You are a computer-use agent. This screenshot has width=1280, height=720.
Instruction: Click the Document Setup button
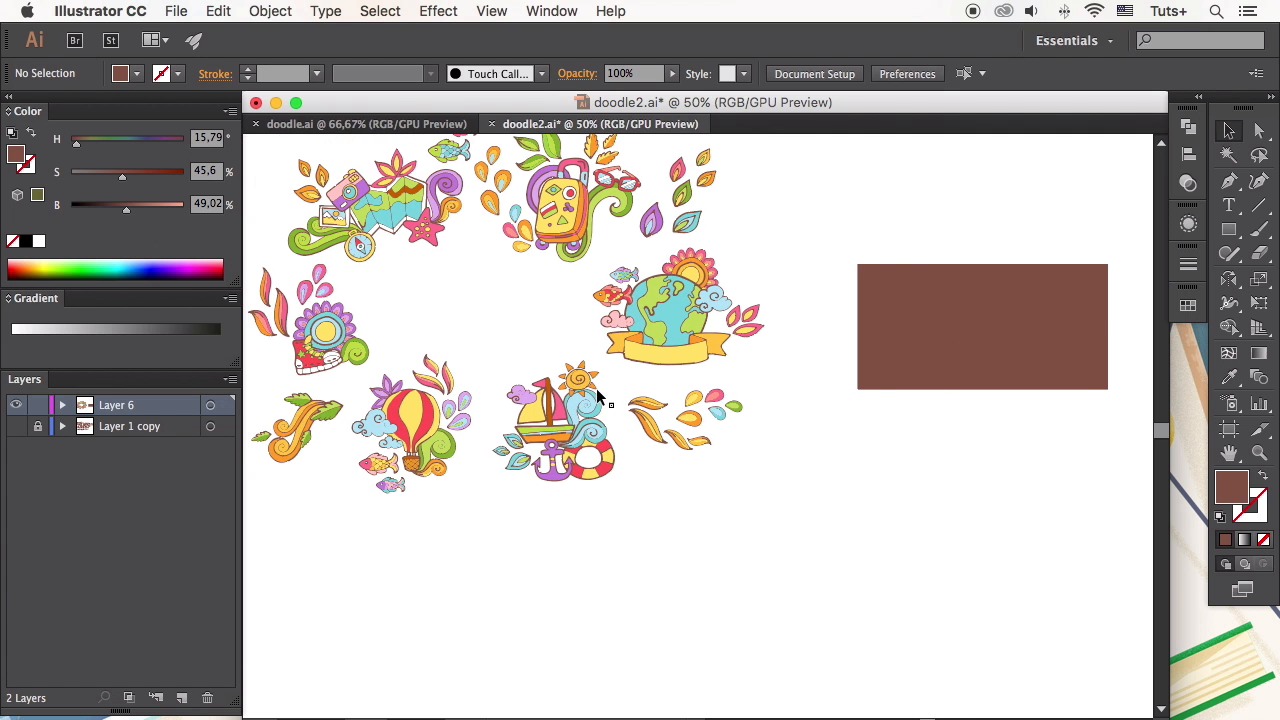click(814, 74)
